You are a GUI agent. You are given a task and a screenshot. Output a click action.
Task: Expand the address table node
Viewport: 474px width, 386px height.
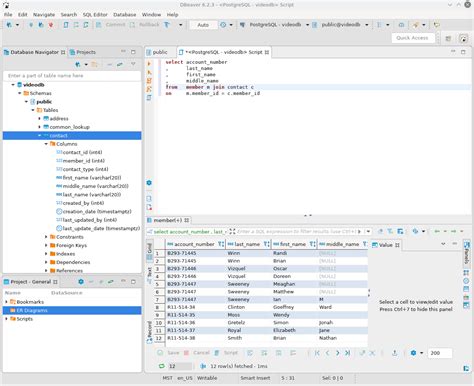(40, 118)
